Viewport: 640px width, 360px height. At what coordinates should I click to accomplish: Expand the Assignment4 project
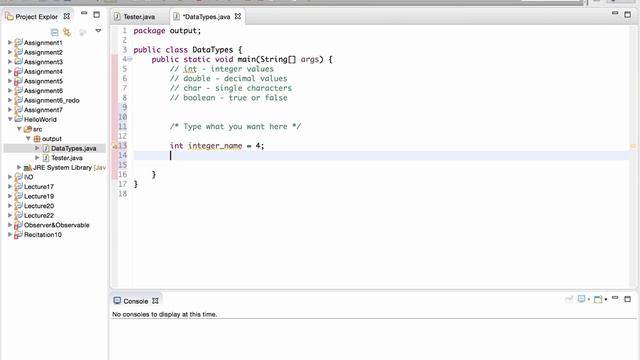[x=10, y=71]
